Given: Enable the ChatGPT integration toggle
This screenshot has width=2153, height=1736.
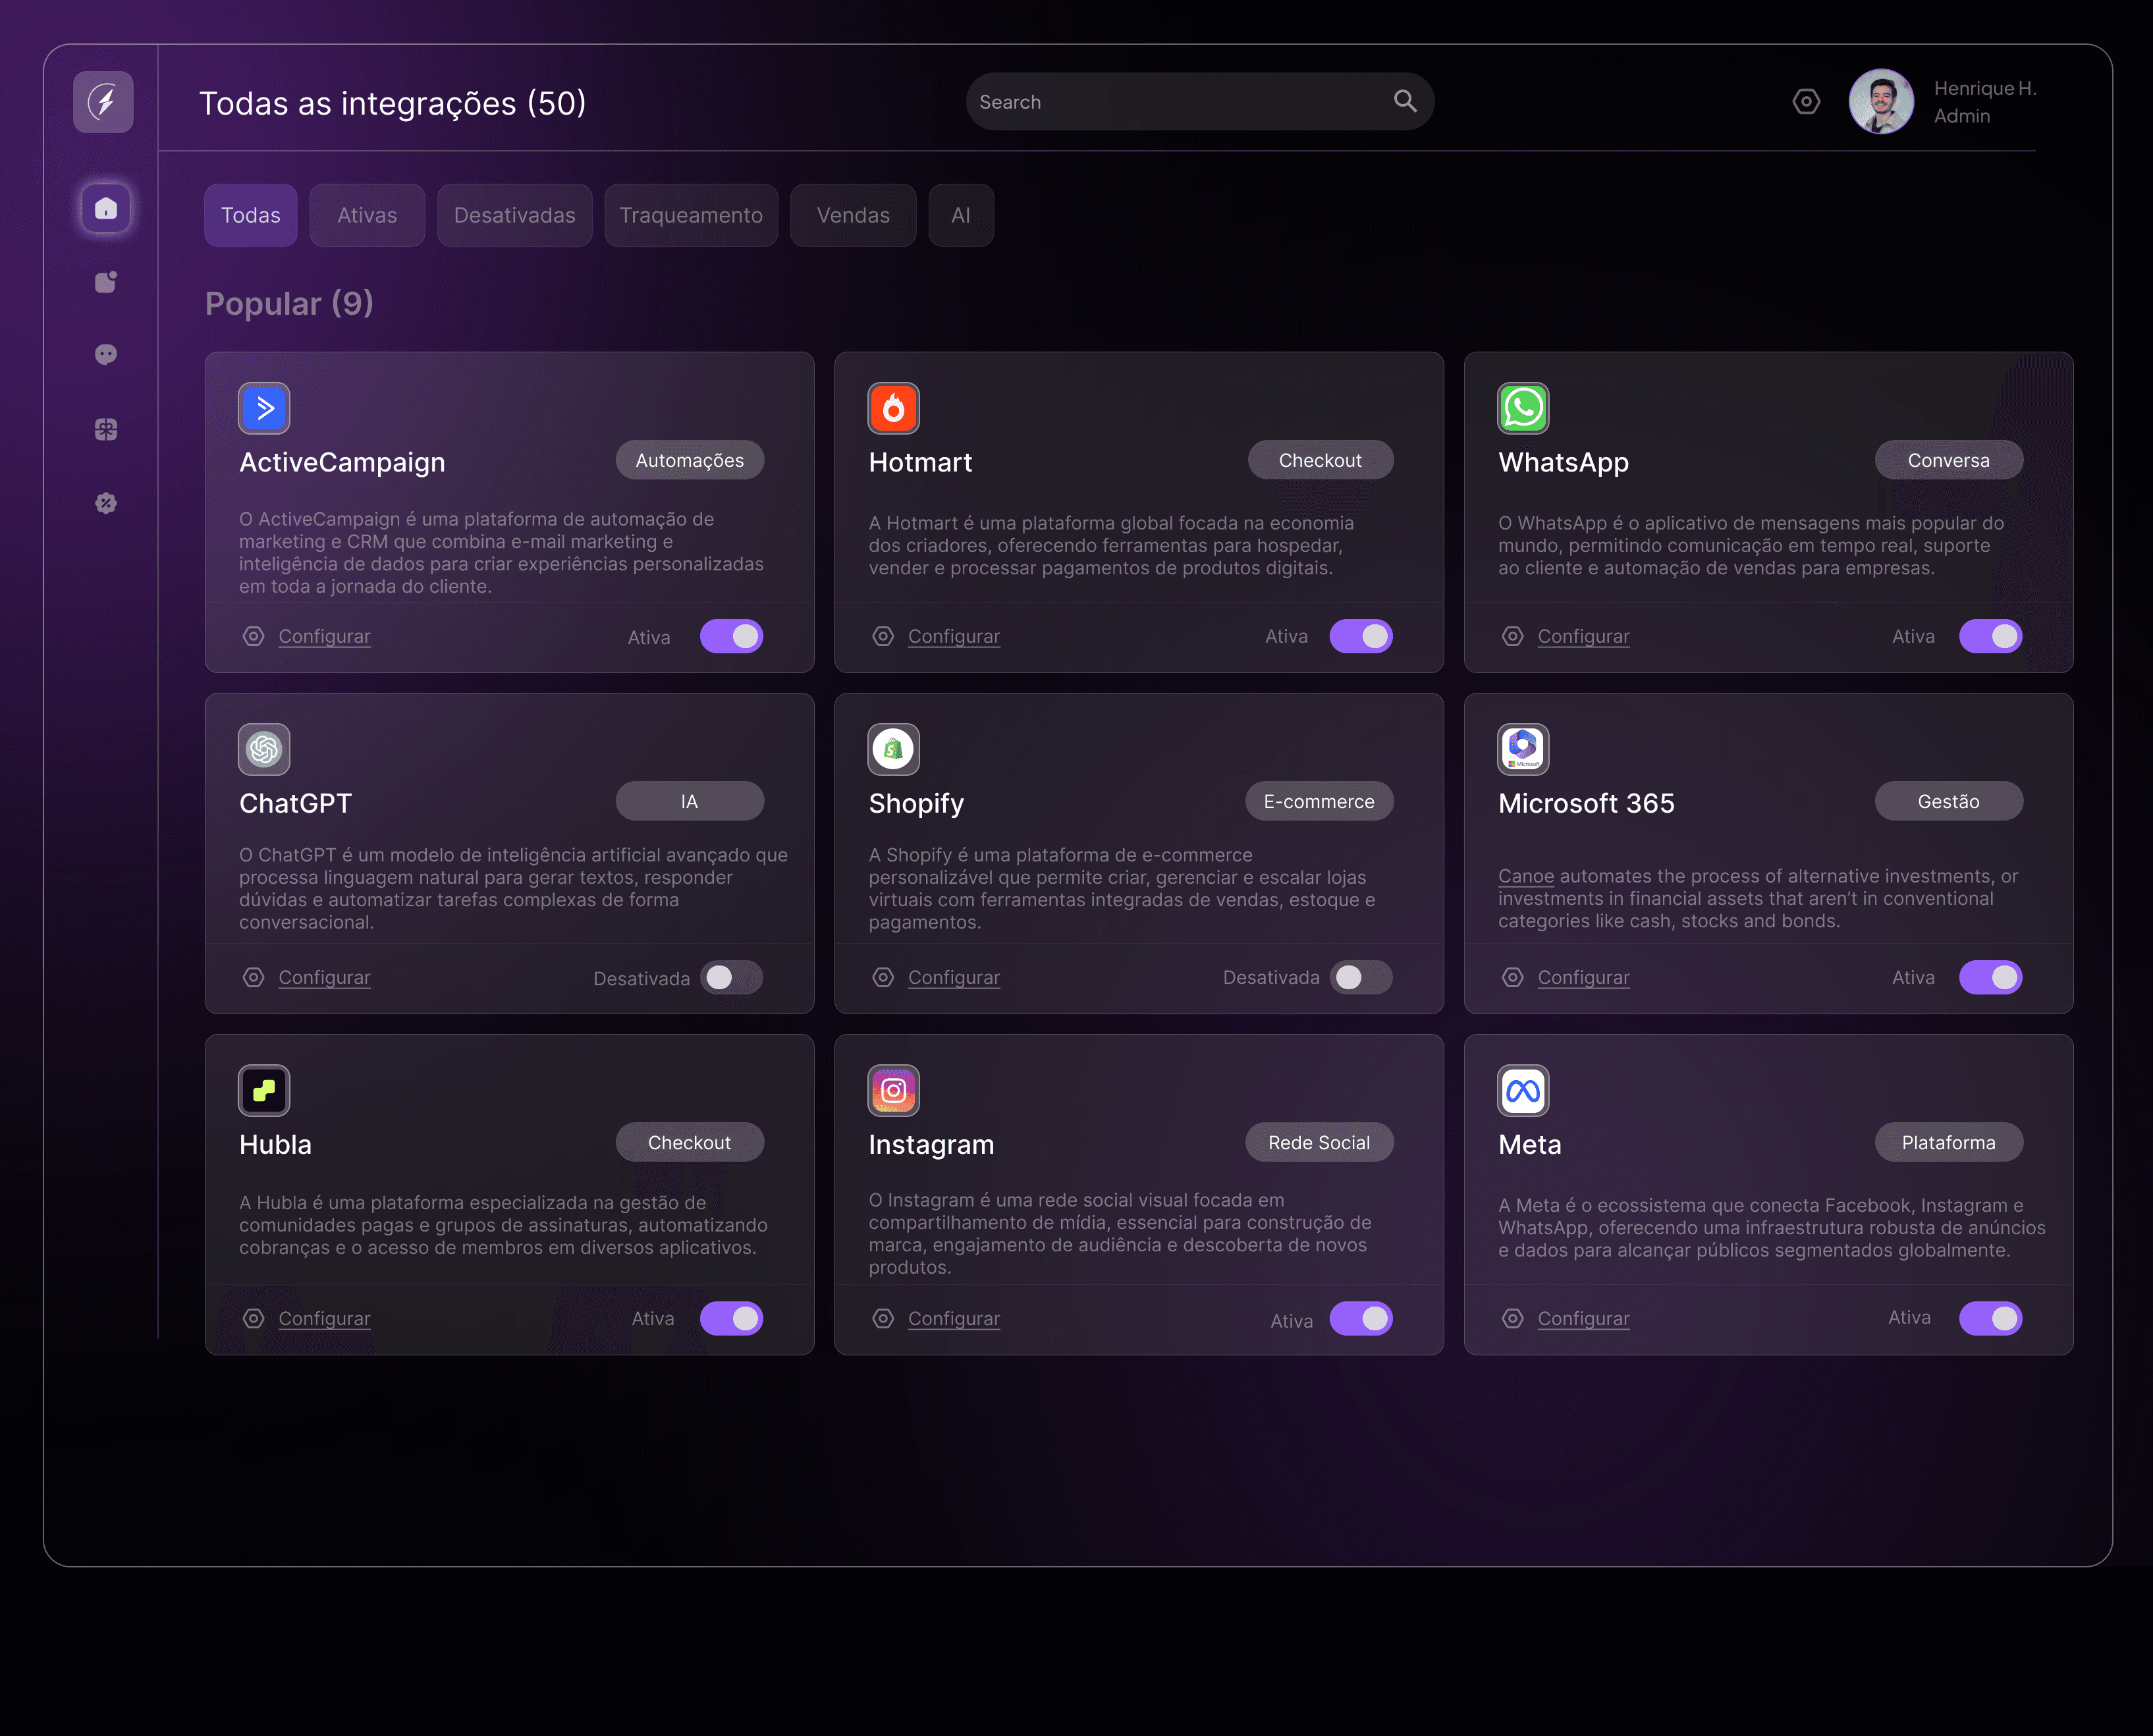Looking at the screenshot, I should pos(731,977).
